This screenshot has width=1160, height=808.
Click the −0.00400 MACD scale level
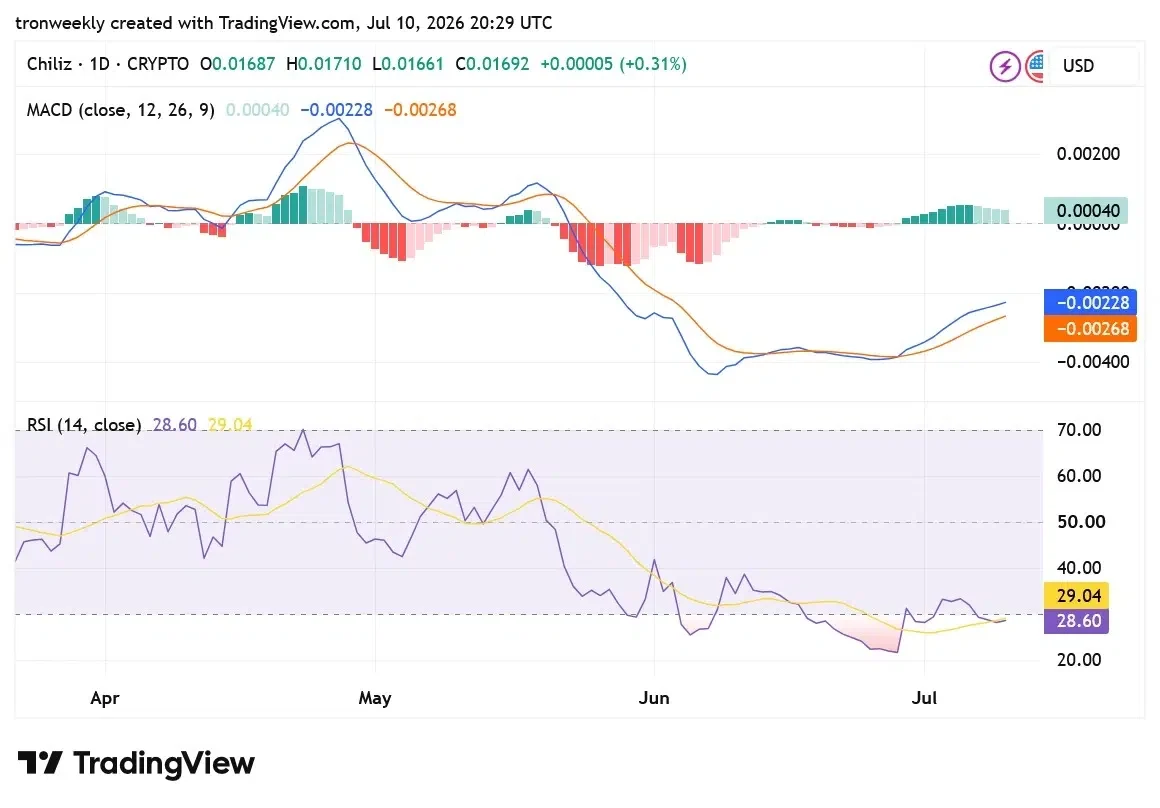click(1093, 362)
